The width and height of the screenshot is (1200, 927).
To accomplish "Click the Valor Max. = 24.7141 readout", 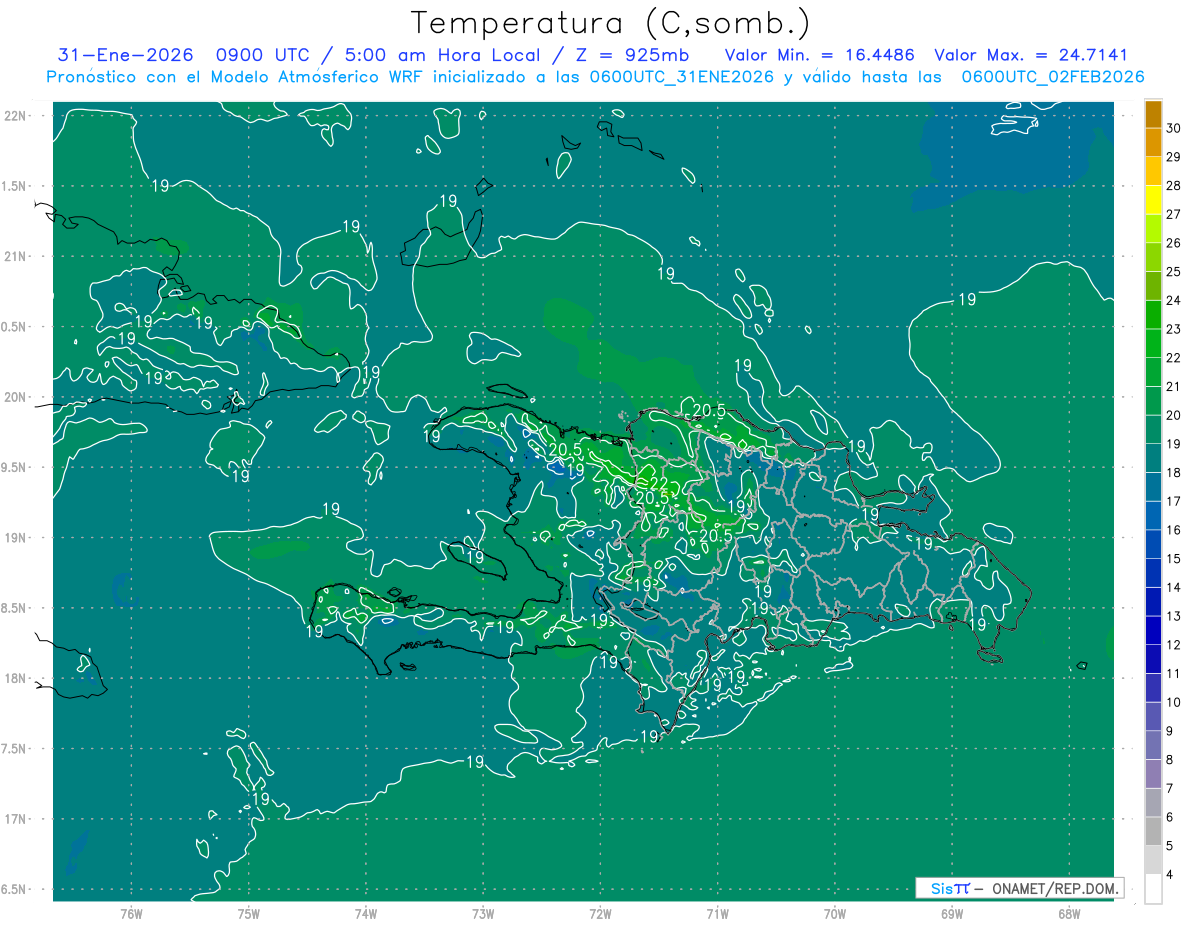I will tap(1030, 55).
